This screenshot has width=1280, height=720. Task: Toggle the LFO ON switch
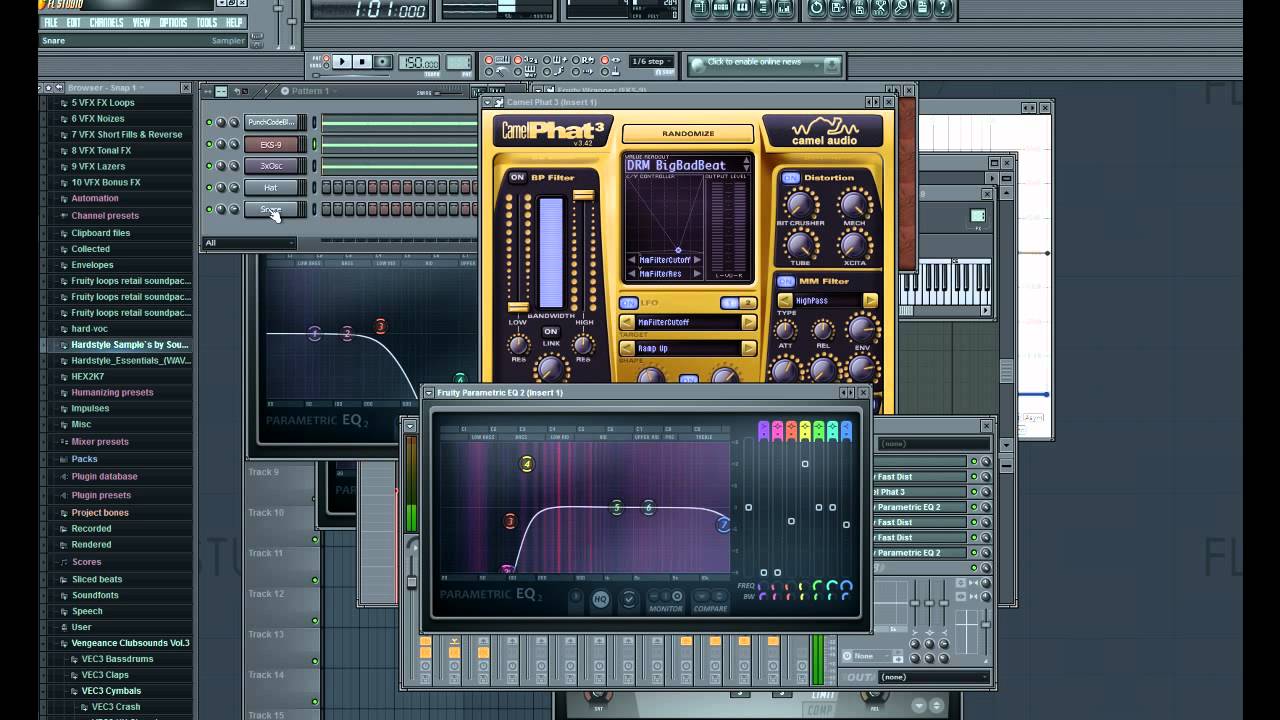[628, 302]
